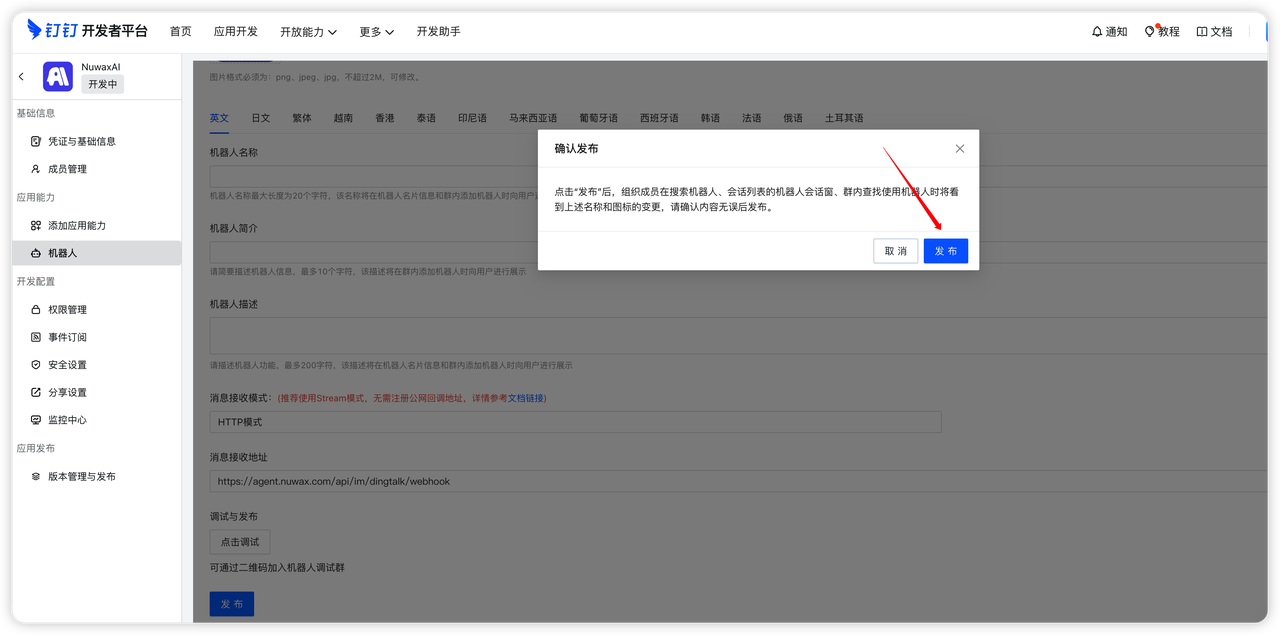This screenshot has height=635, width=1280.
Task: Confirm with the blue 发布 dialog button
Action: (x=946, y=251)
